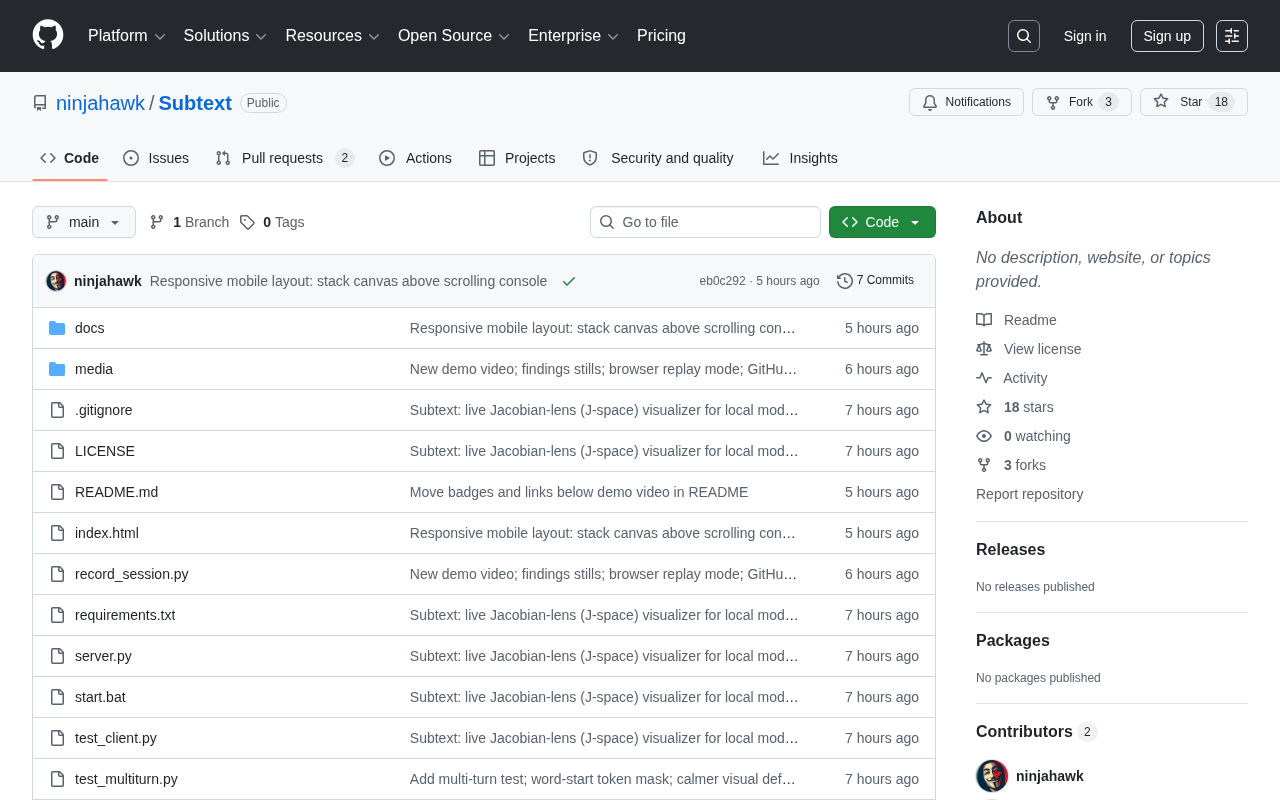1280x800 pixels.
Task: Click the ninjahawk commit author avatar
Action: (x=56, y=281)
